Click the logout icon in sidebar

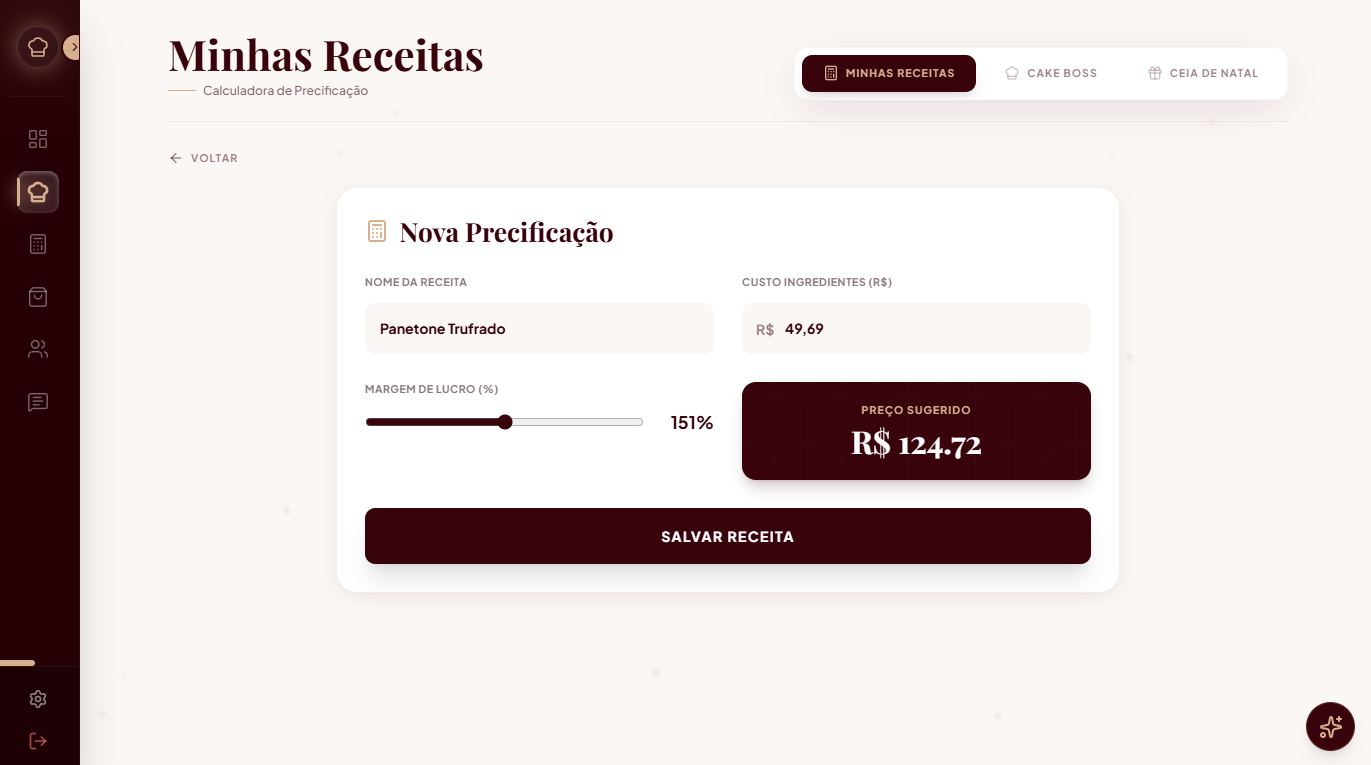pos(38,741)
